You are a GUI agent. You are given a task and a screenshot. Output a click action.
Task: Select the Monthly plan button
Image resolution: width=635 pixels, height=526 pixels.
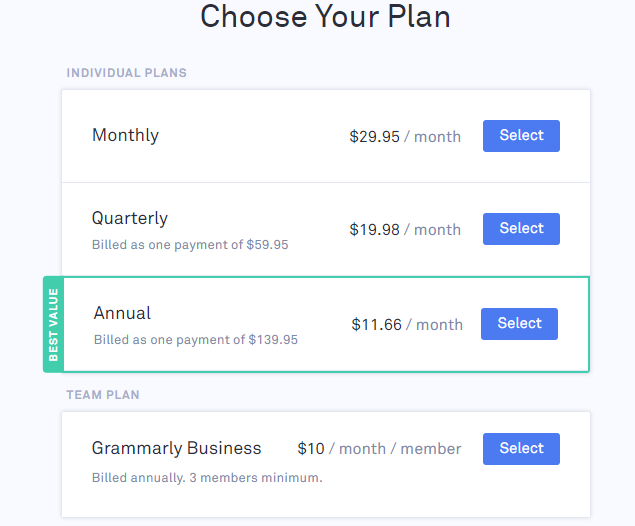[x=521, y=136]
